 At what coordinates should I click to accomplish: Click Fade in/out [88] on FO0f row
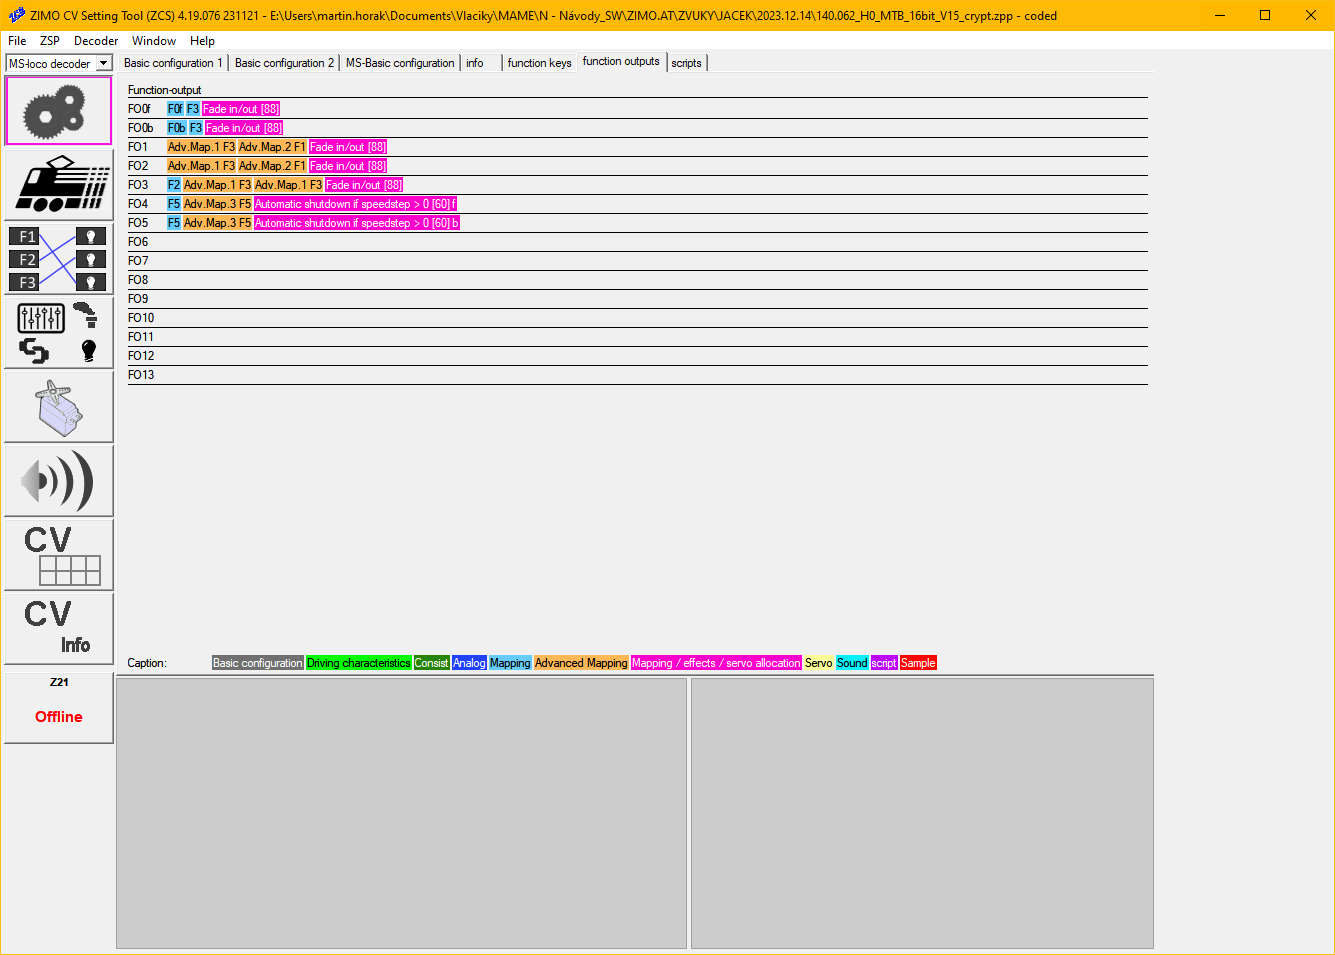click(x=241, y=109)
